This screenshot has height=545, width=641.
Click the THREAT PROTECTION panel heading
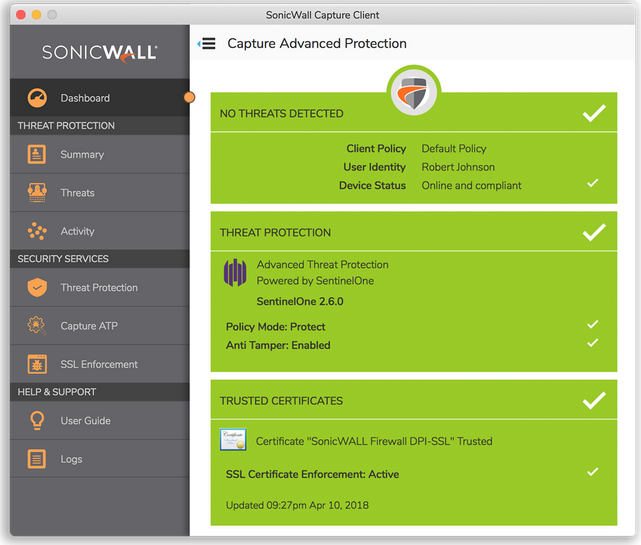[275, 233]
